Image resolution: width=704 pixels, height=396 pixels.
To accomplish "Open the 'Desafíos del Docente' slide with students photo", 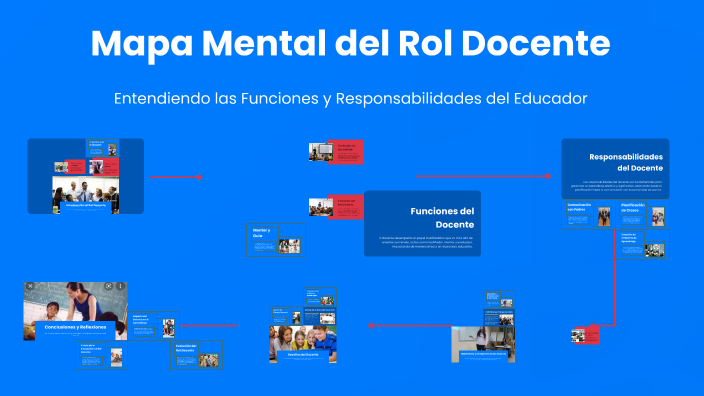I will pyautogui.click(x=303, y=344).
